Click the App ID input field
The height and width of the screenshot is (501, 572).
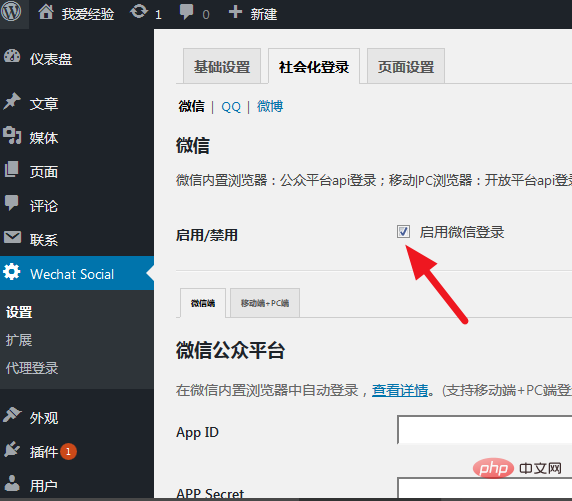pyautogui.click(x=484, y=429)
